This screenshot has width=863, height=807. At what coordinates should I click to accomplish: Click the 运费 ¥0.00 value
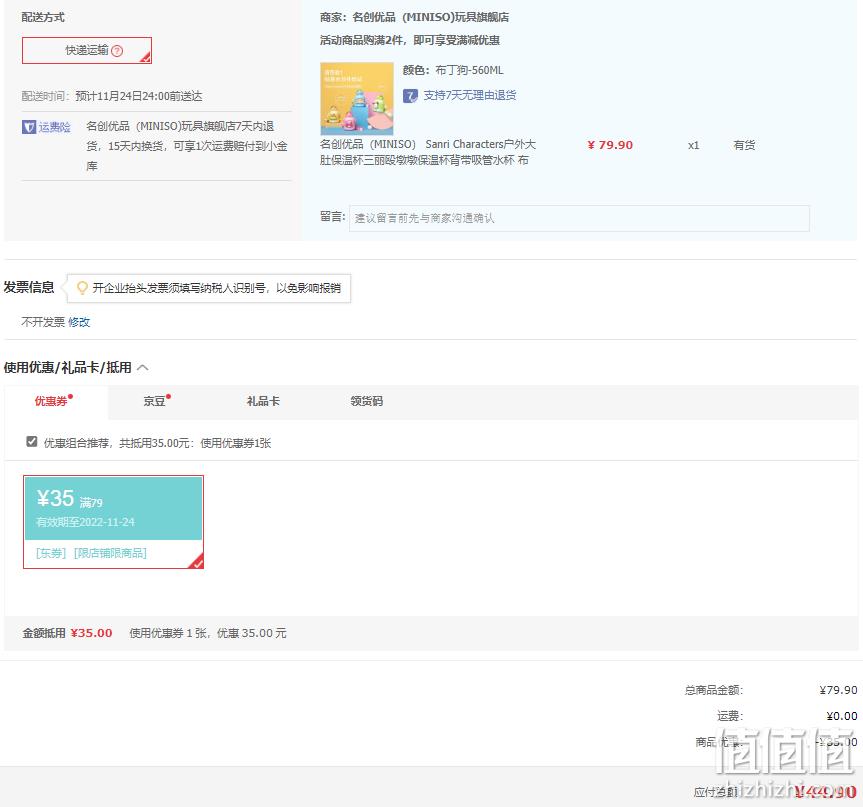pos(842,716)
